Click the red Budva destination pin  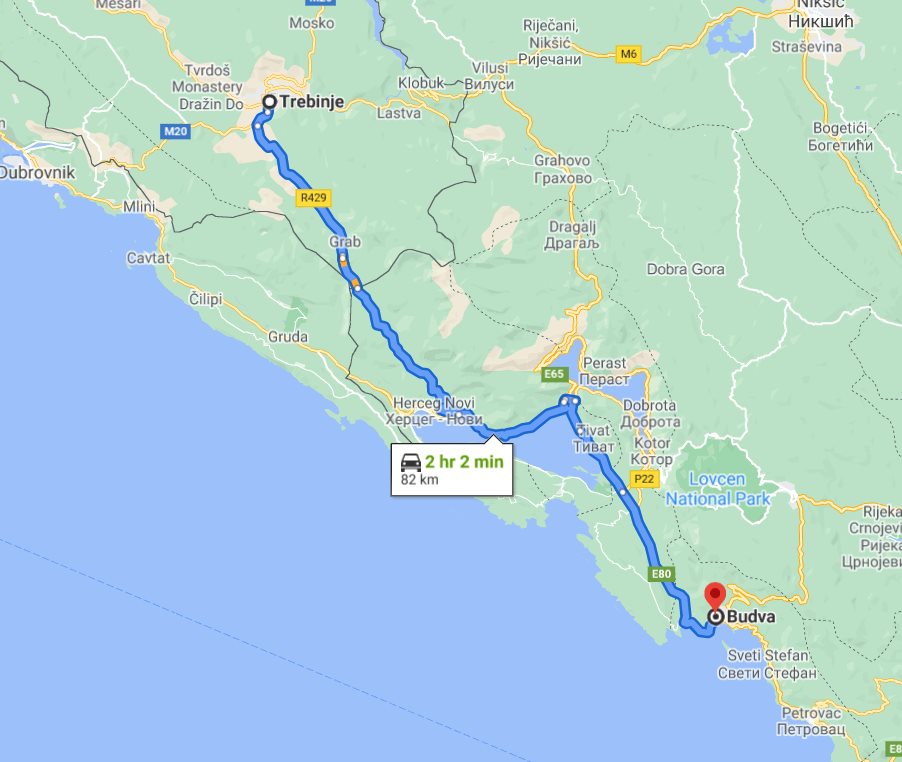tap(715, 597)
